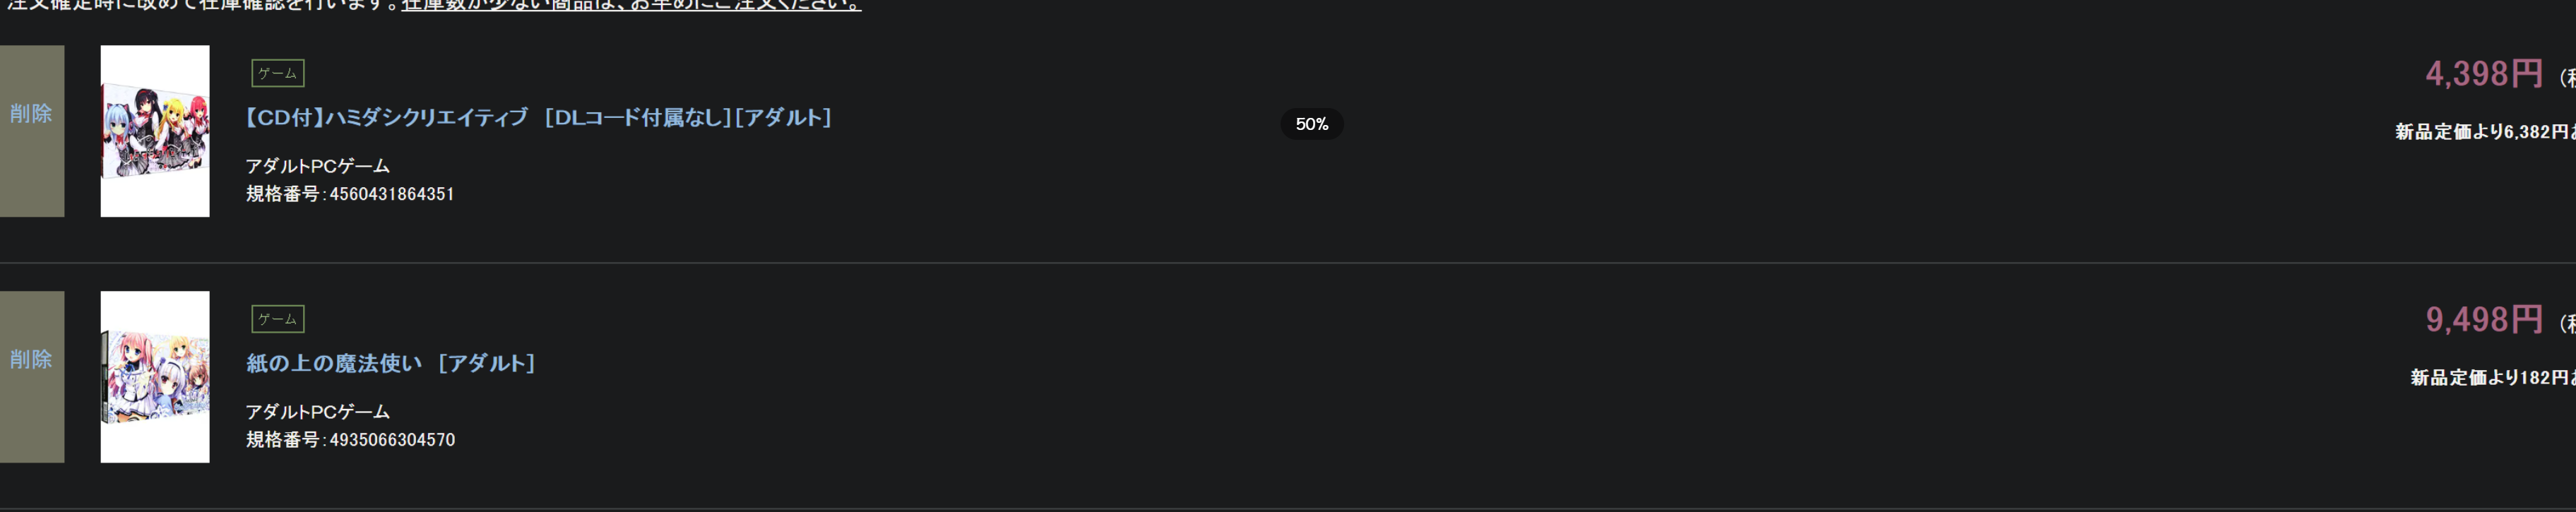Open the 紙の上の魔法使い cover thumbnail

coord(155,376)
